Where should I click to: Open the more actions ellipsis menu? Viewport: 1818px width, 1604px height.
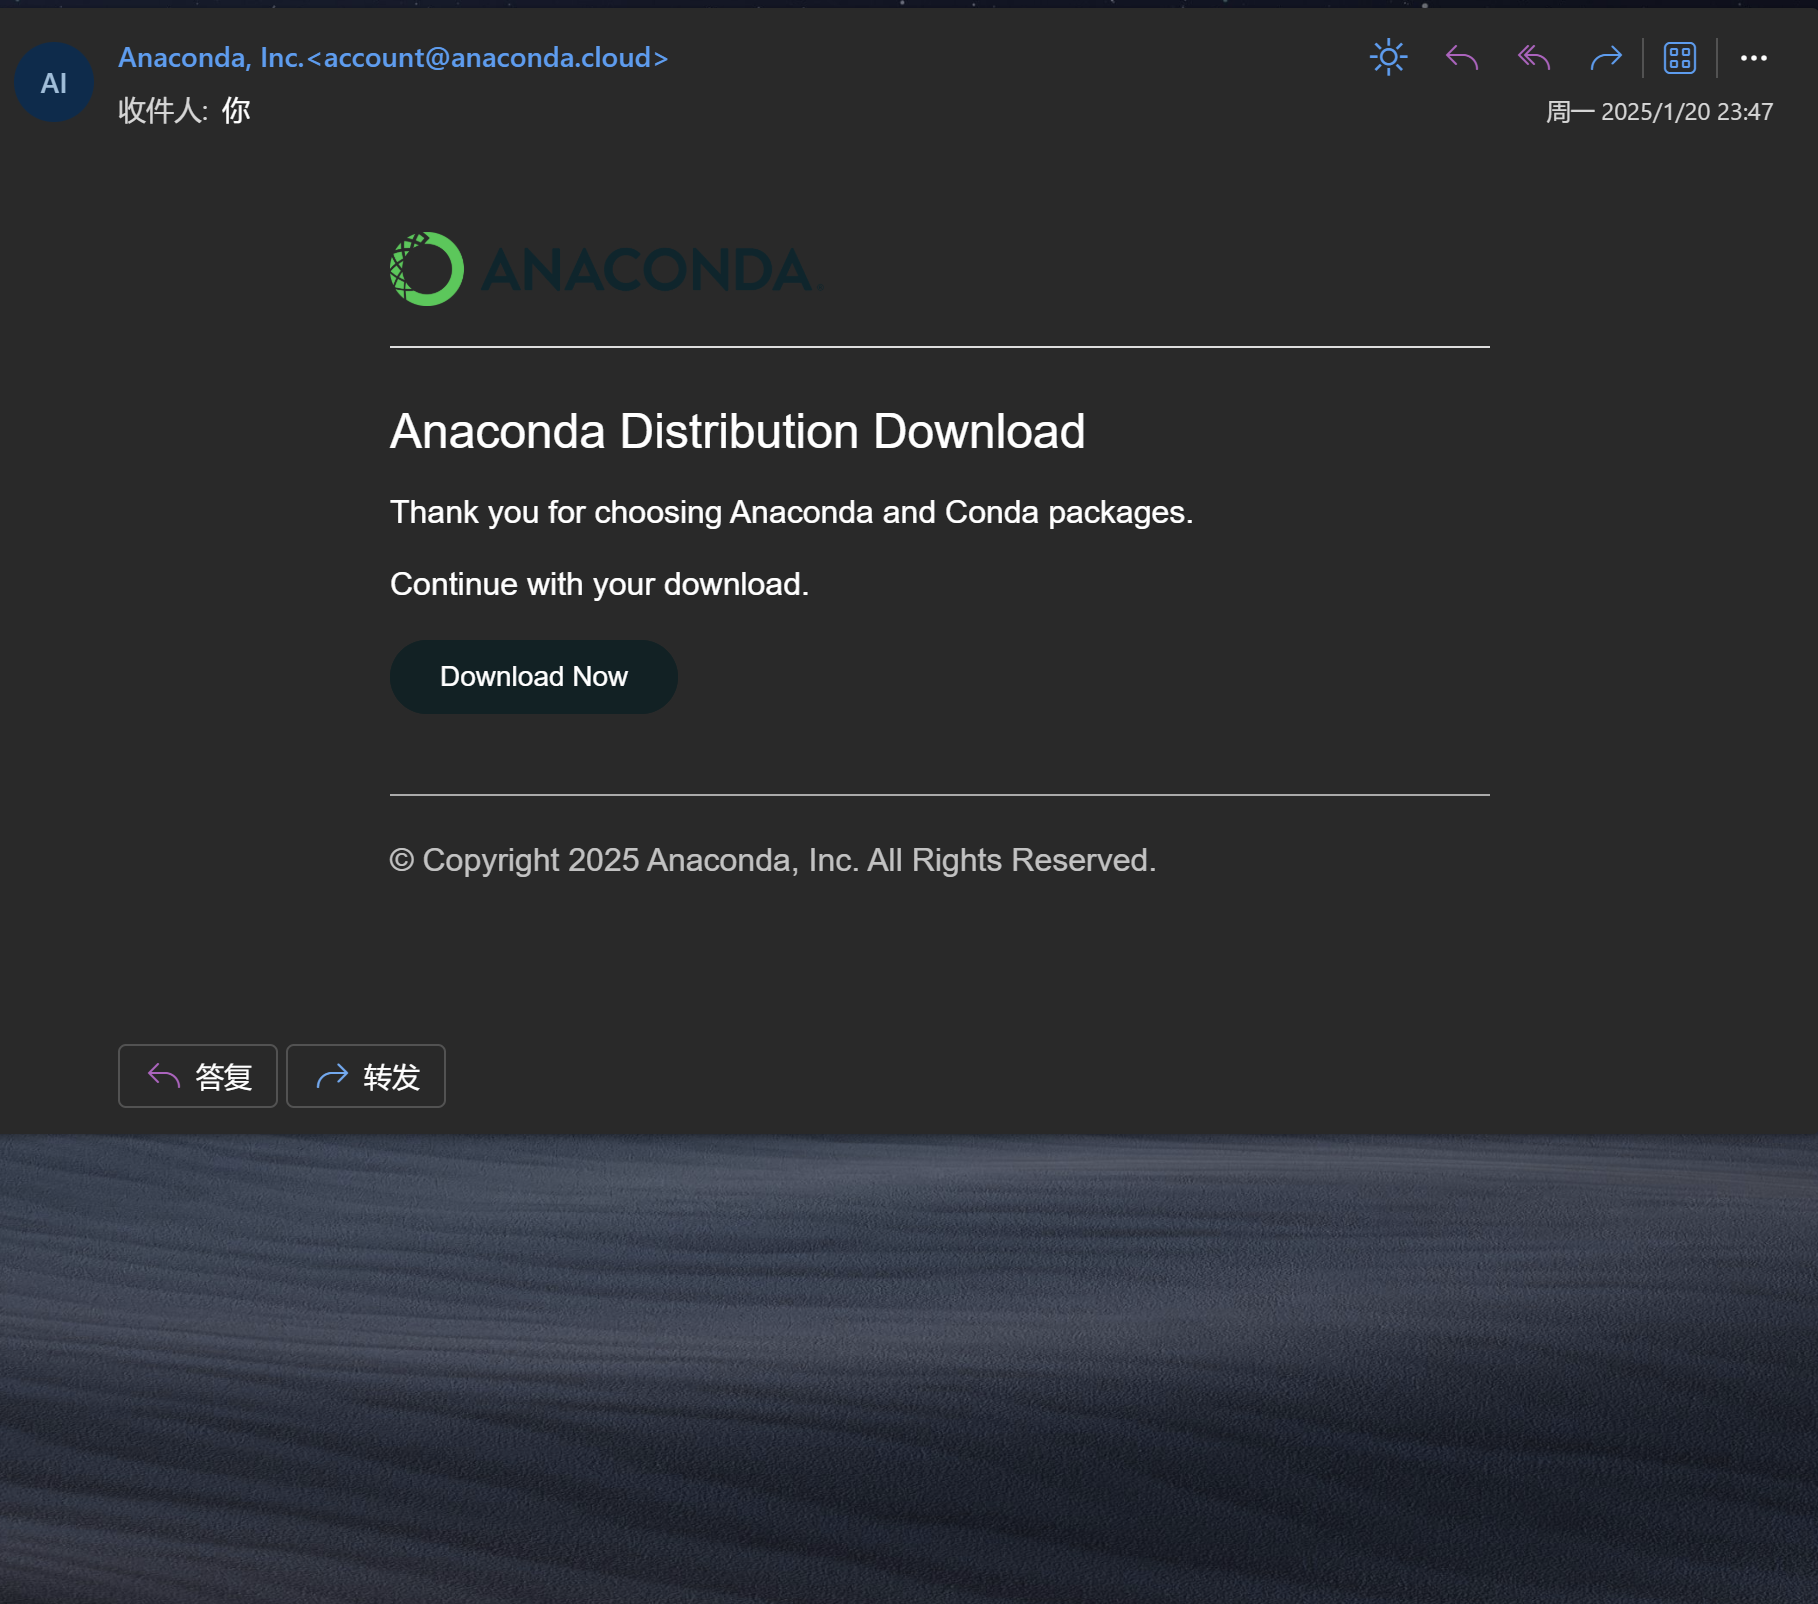[1753, 58]
